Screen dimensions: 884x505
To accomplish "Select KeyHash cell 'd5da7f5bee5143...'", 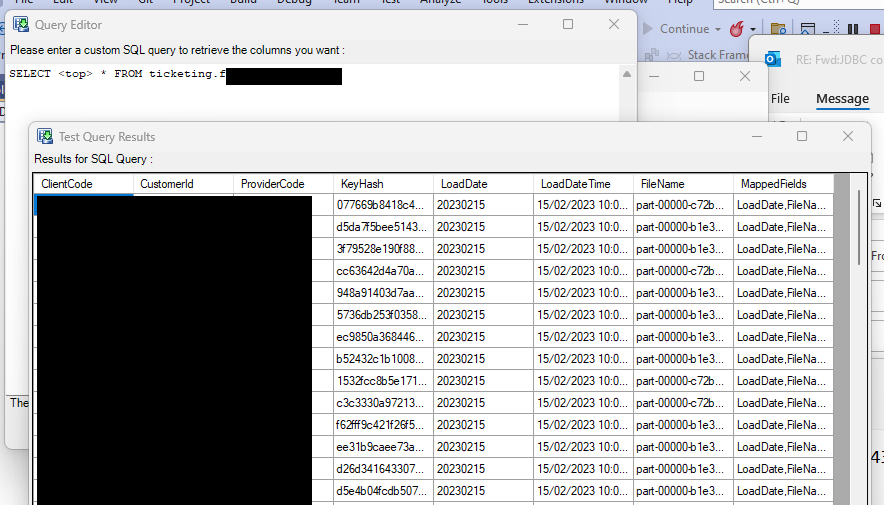I will pyautogui.click(x=383, y=227).
